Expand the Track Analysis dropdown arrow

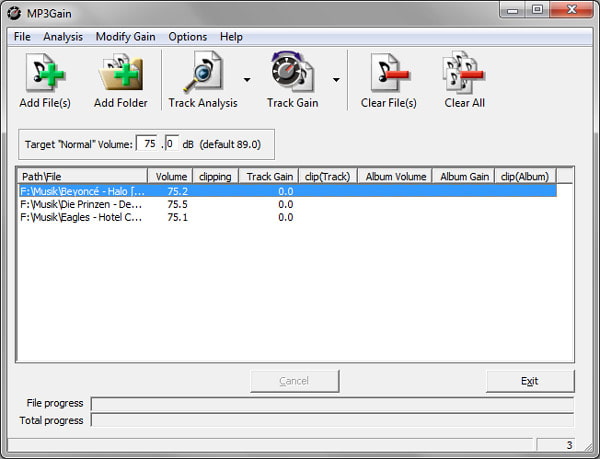point(247,80)
